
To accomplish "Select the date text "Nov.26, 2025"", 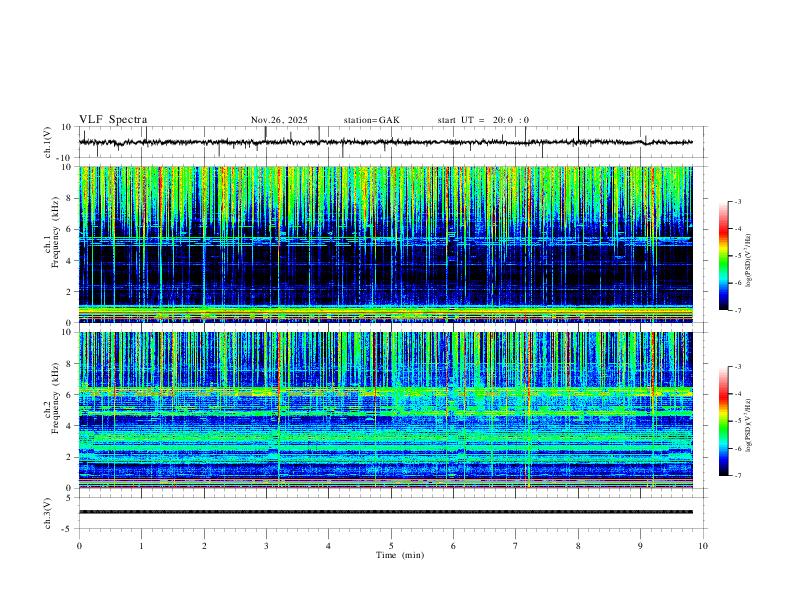I will pos(279,120).
